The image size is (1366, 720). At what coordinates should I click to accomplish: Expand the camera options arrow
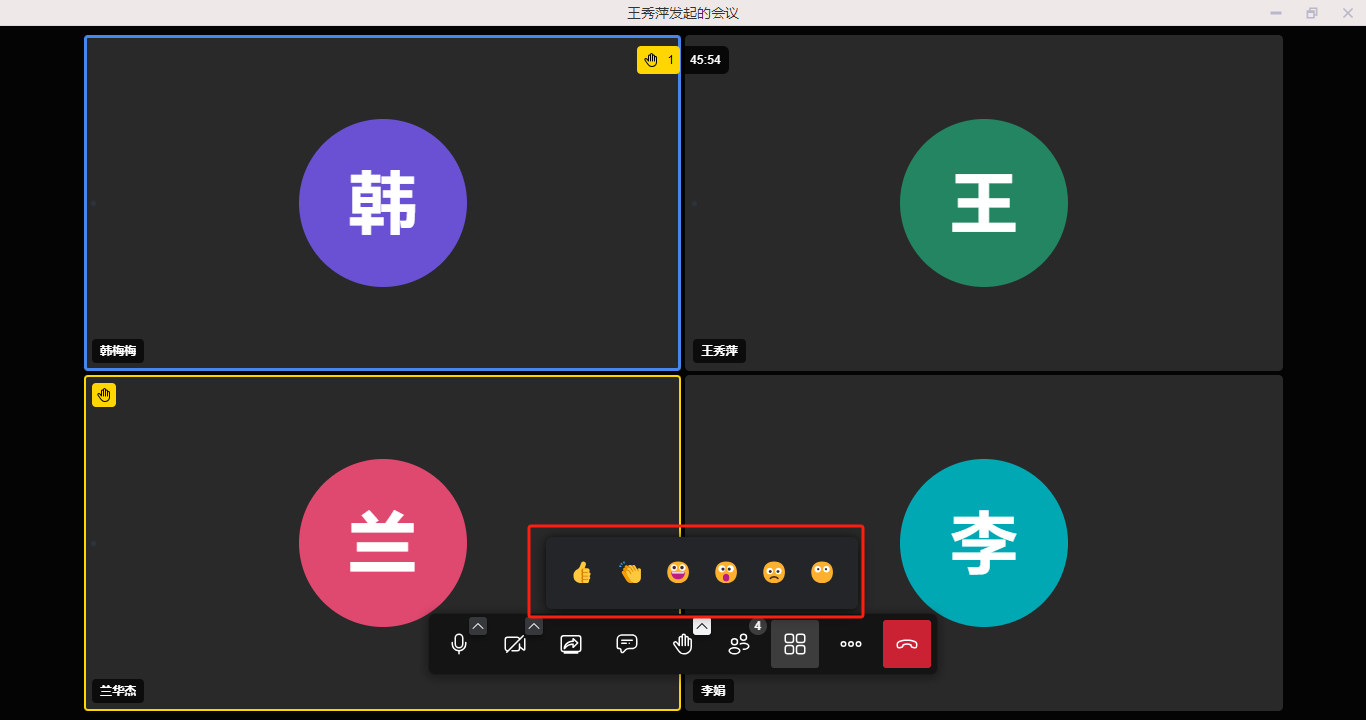pyautogui.click(x=534, y=626)
